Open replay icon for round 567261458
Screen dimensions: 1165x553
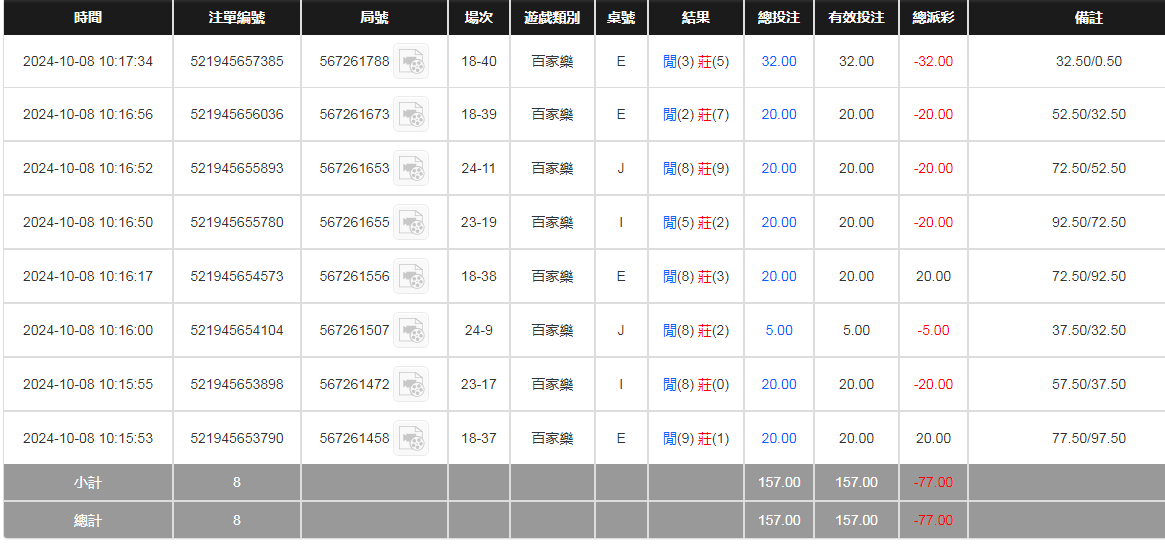(x=410, y=439)
